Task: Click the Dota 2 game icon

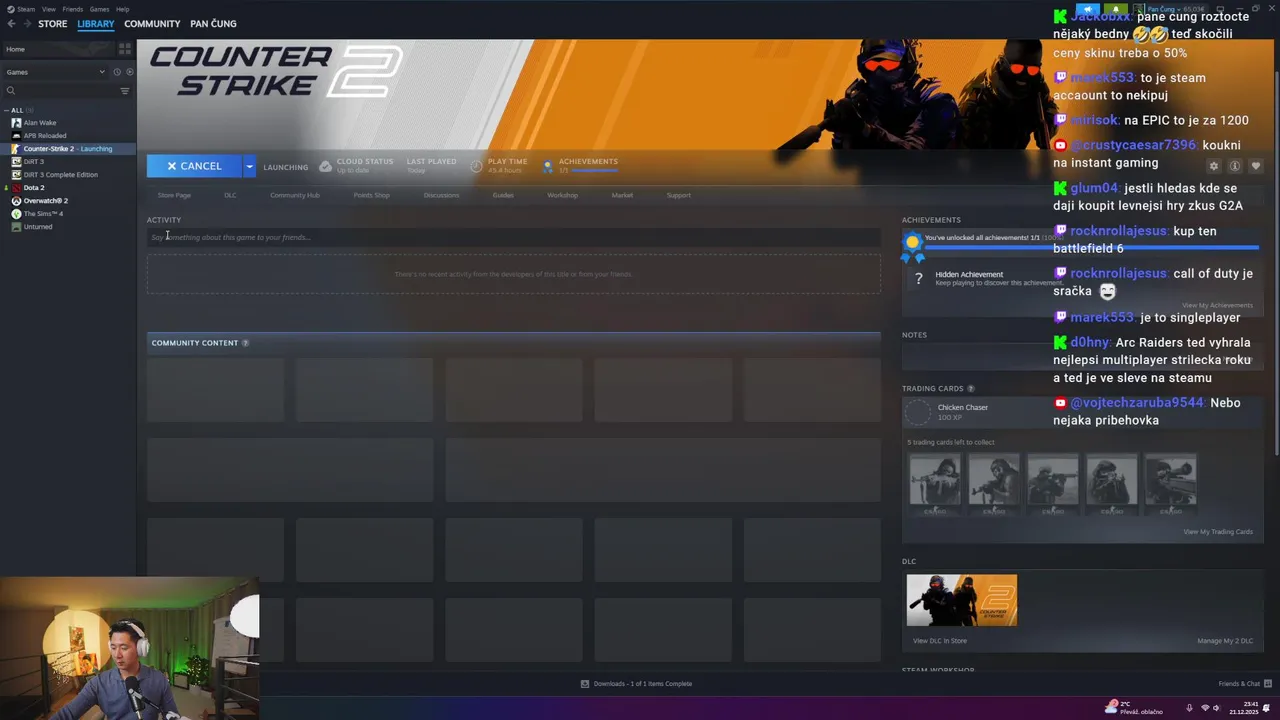Action: click(16, 188)
